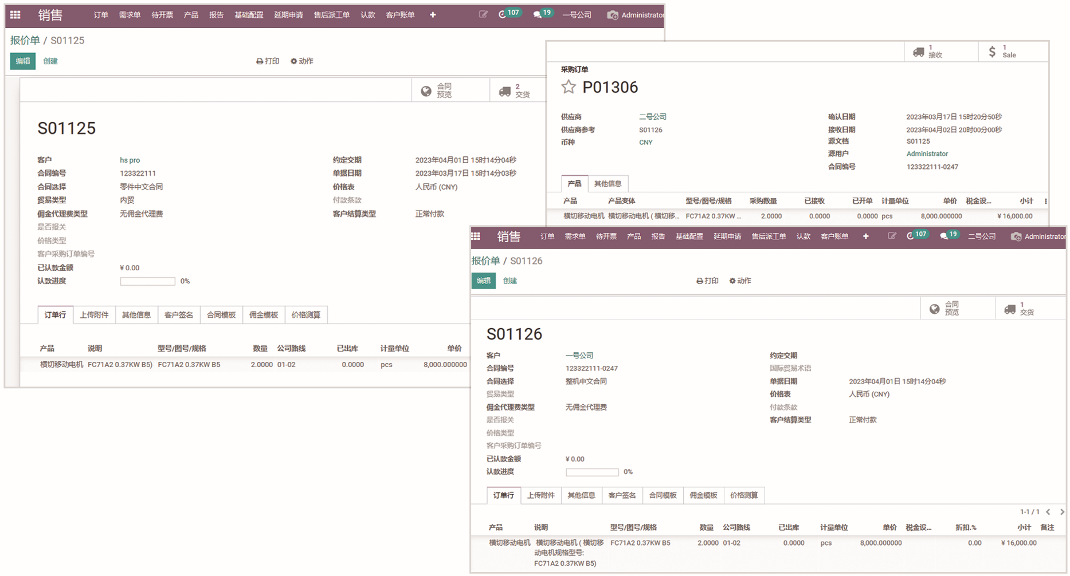
Task: Click the plus icon in S01125 top menu
Action: click(x=432, y=15)
